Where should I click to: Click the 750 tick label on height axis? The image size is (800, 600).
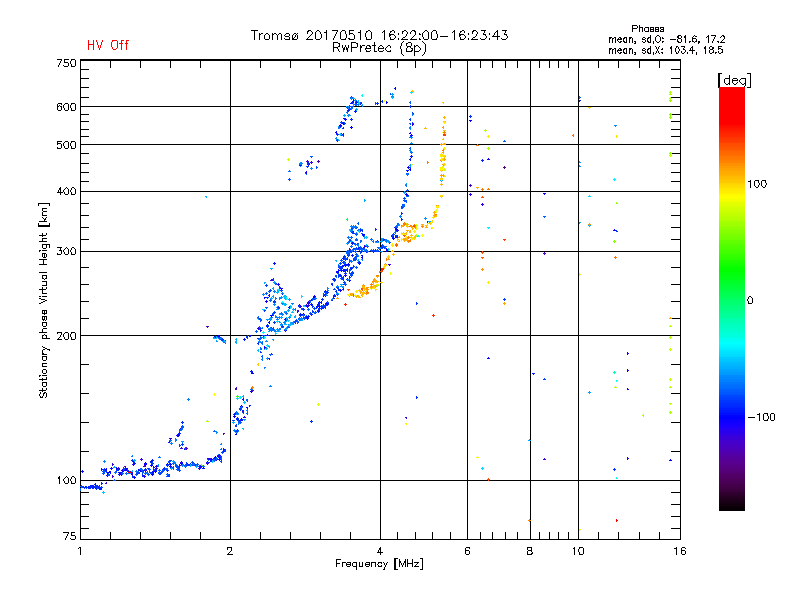(x=66, y=63)
